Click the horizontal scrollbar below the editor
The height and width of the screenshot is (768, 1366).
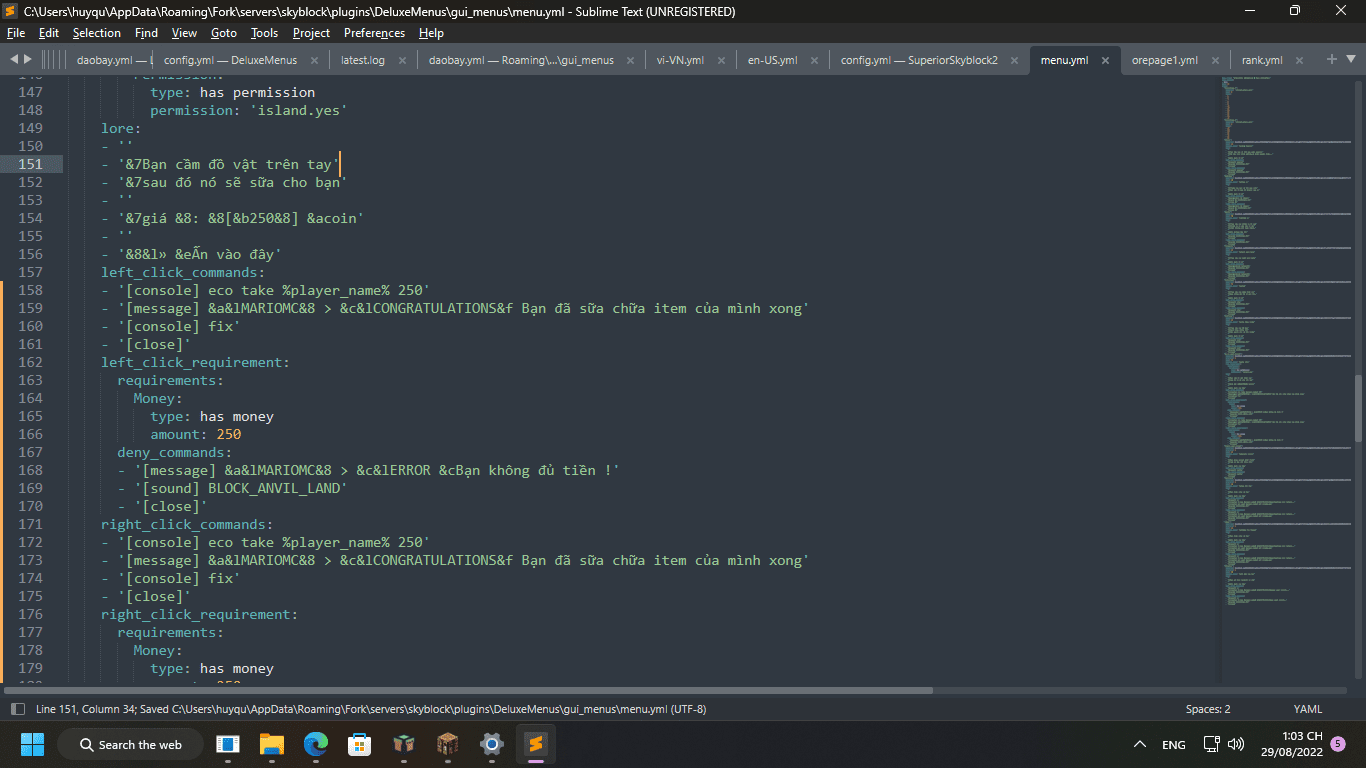[468, 690]
